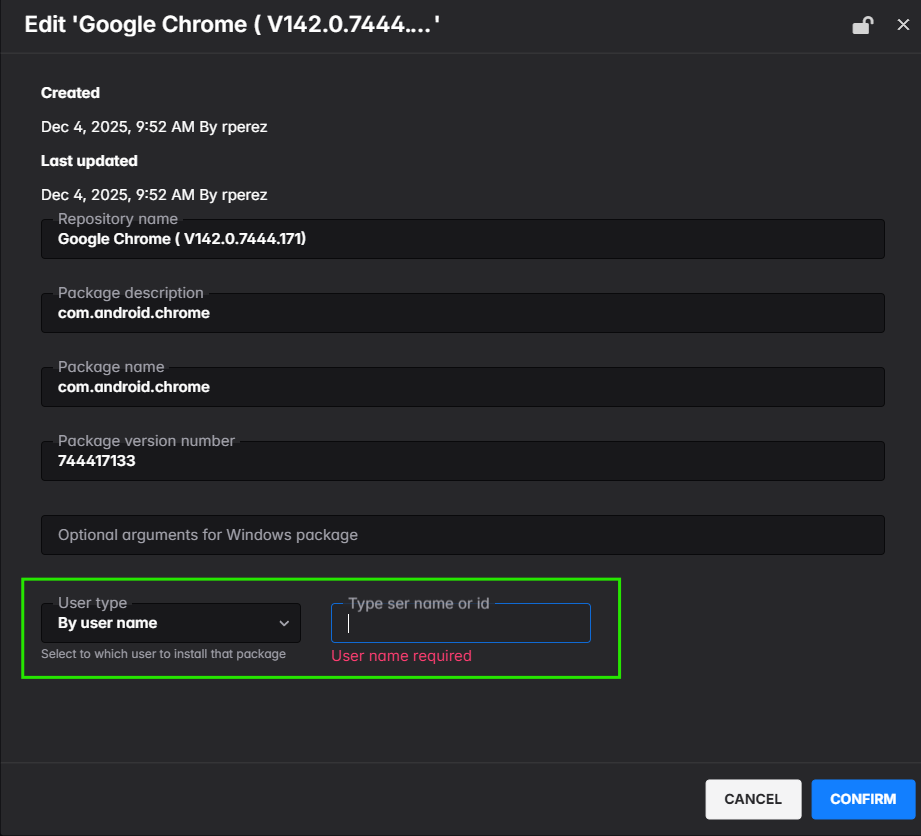This screenshot has height=836, width=921.
Task: Click the Created heading label
Action: point(70,93)
